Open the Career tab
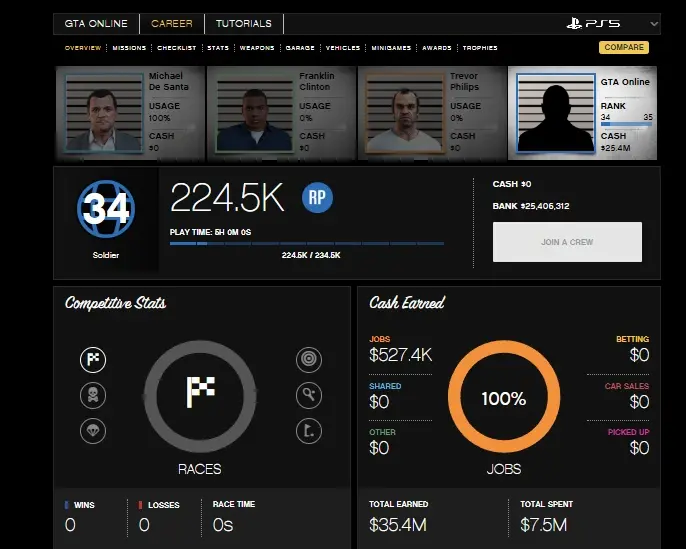Viewport: 686px width, 549px height. pos(172,24)
